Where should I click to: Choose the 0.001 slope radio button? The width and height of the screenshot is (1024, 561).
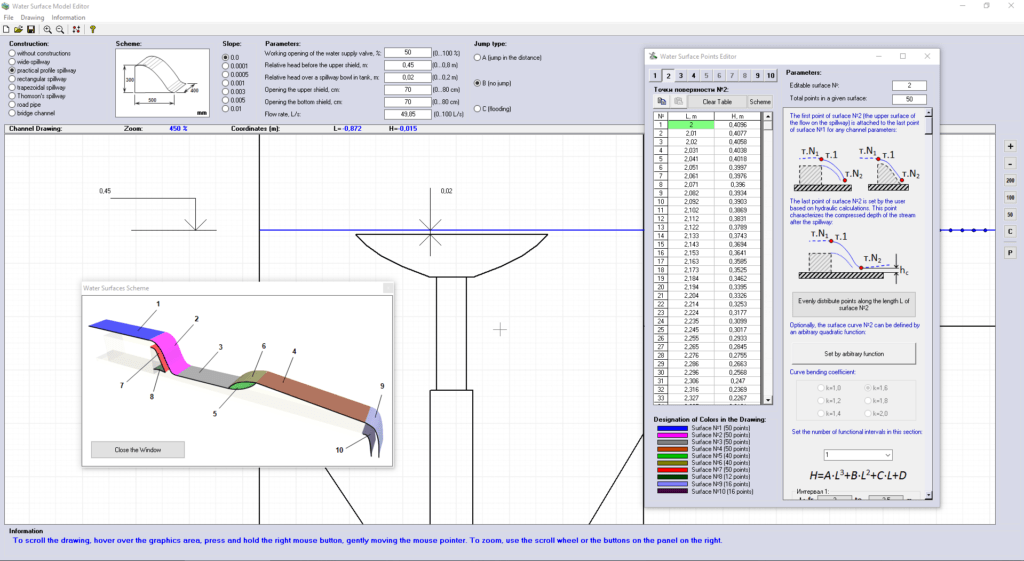point(225,83)
